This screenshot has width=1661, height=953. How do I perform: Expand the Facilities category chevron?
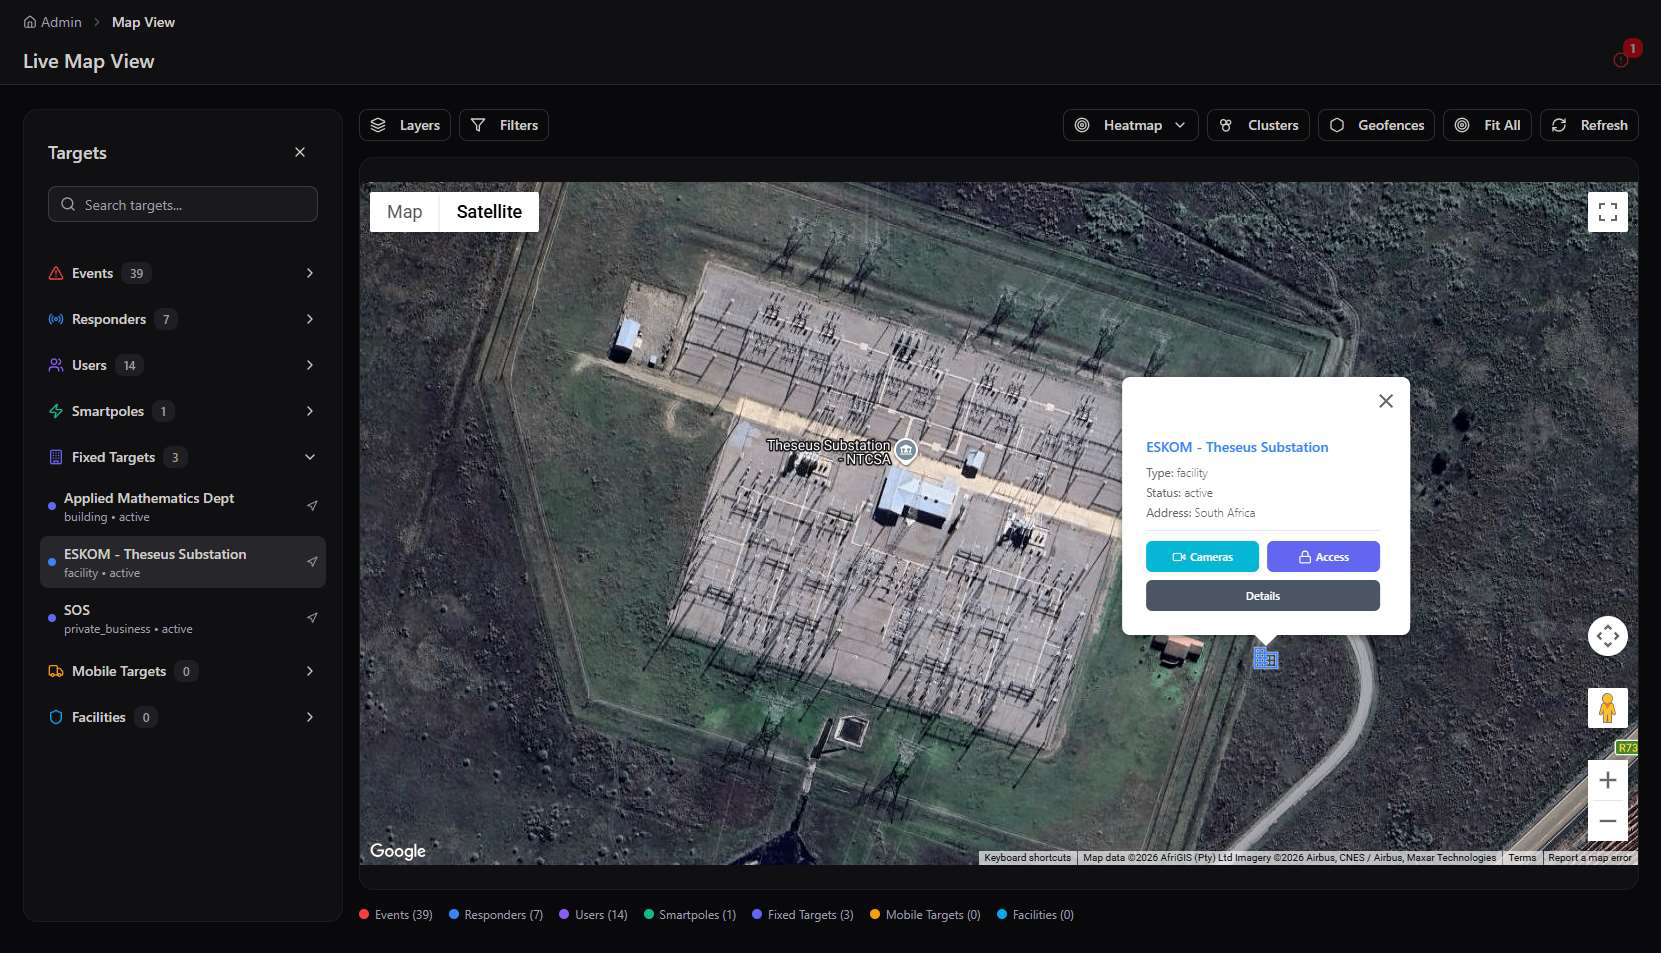tap(310, 717)
